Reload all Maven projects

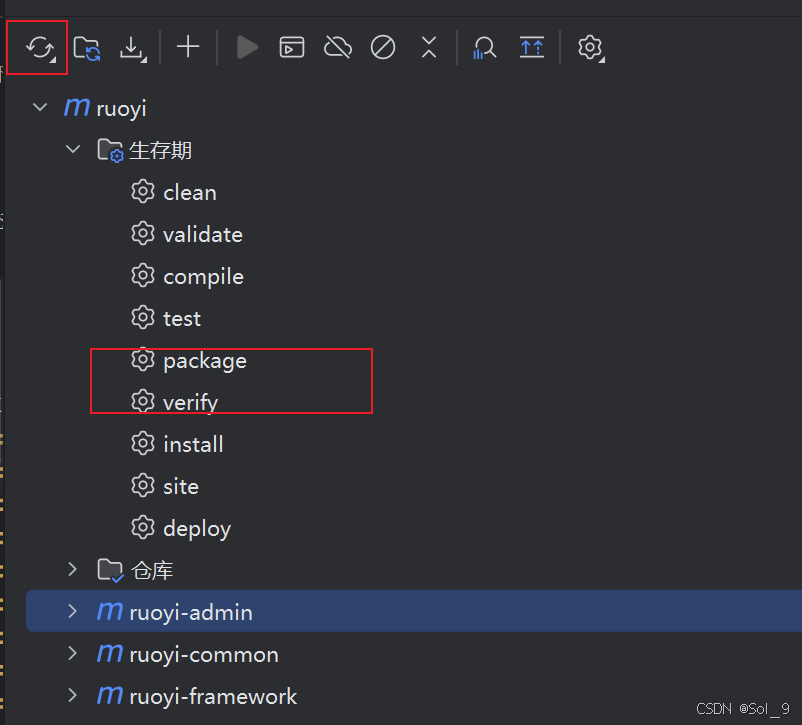tap(37, 47)
